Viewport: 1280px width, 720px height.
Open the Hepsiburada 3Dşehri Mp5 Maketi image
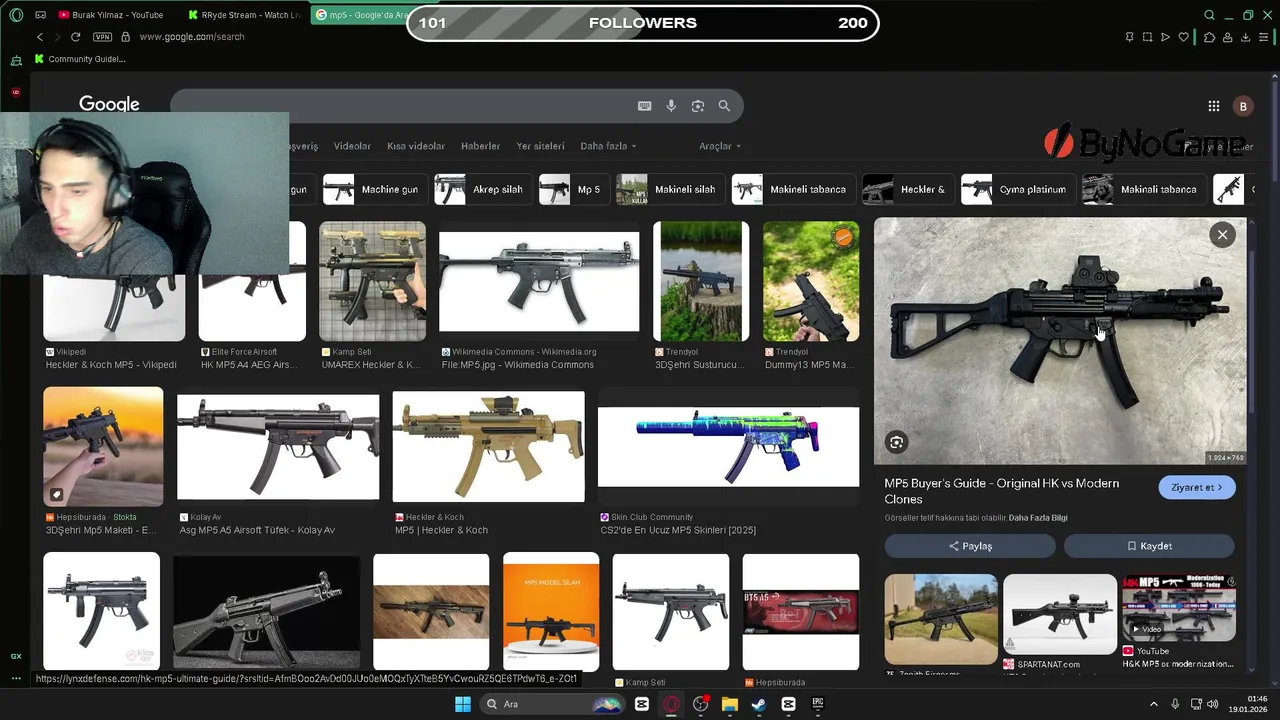[103, 446]
